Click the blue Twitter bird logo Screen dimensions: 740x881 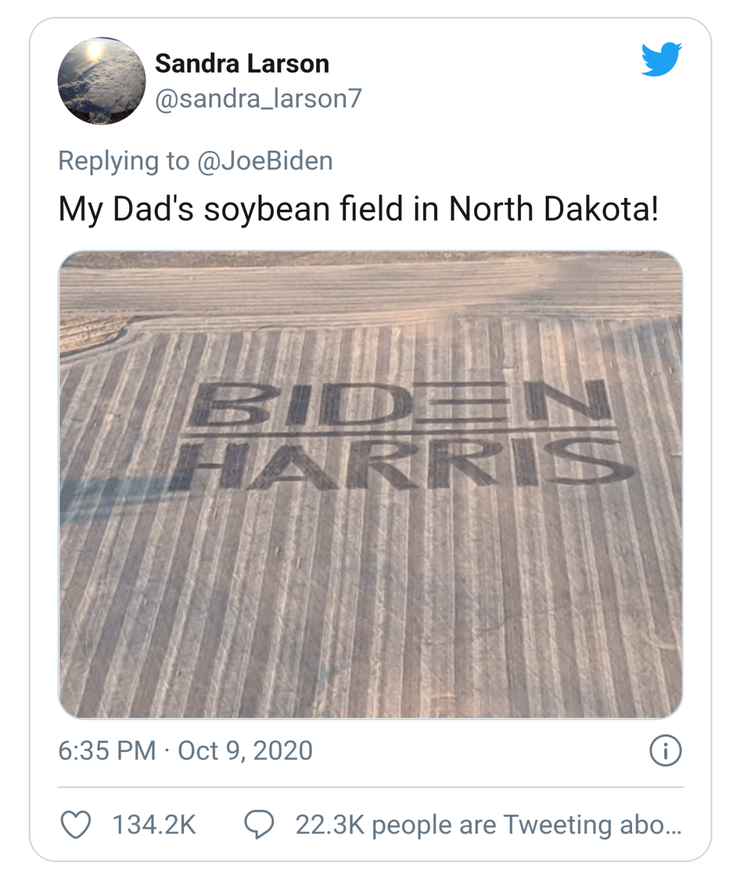pos(661,61)
